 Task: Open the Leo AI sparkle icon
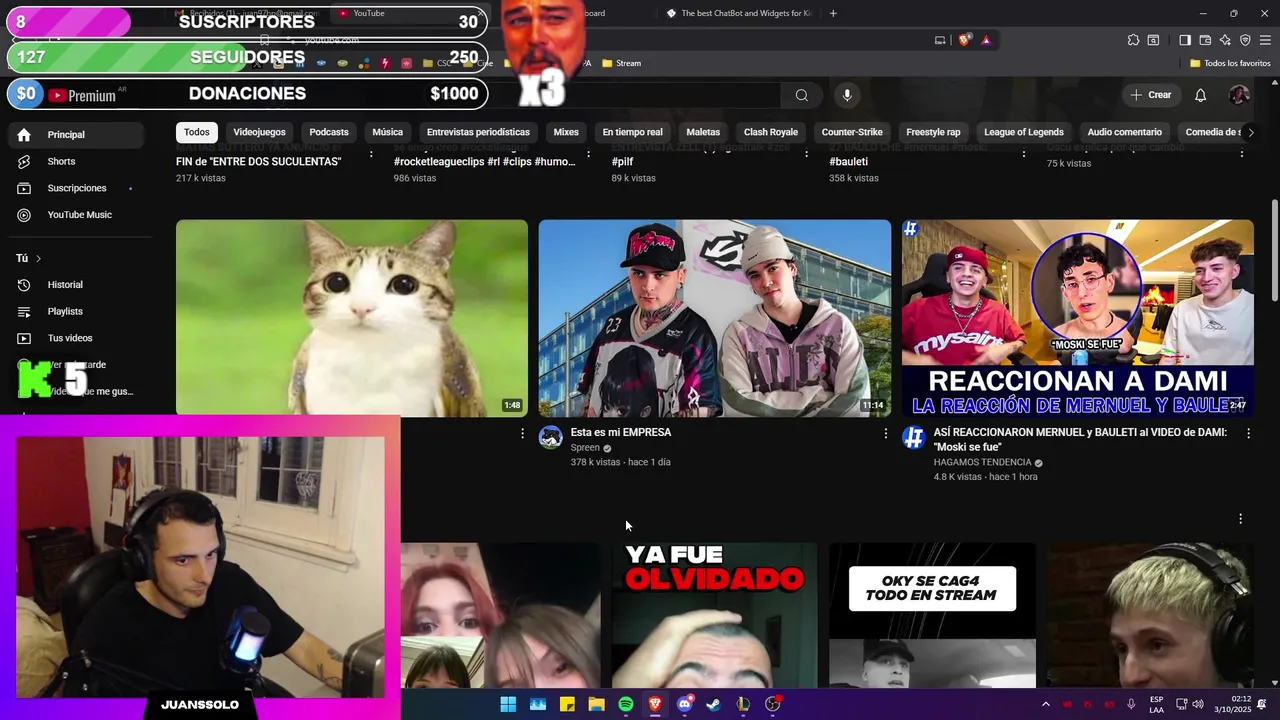(x=1225, y=40)
